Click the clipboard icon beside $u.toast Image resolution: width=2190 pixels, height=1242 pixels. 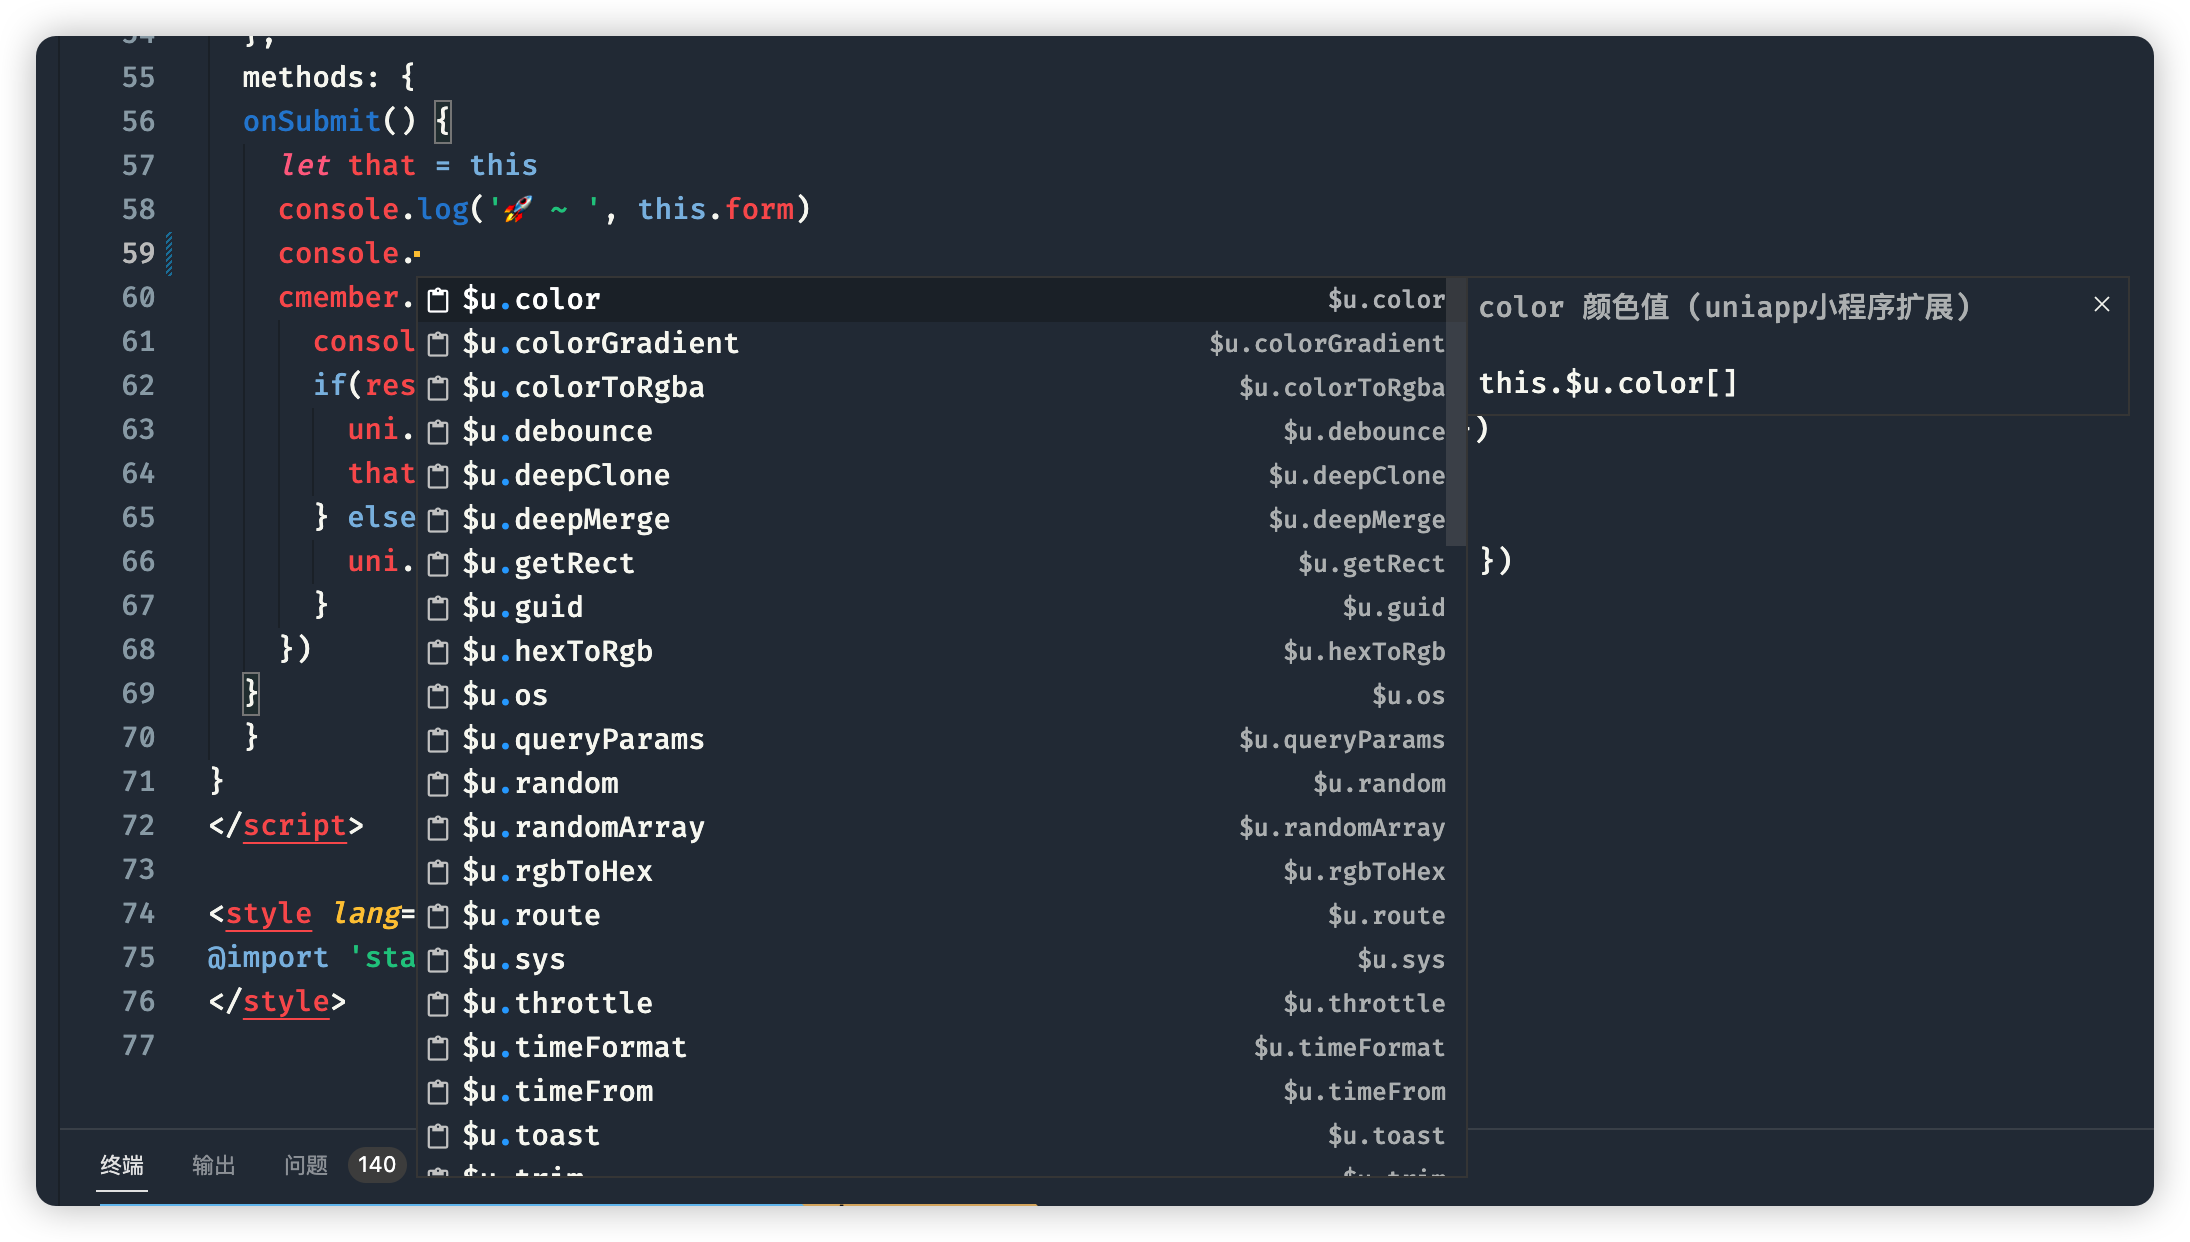point(437,1135)
